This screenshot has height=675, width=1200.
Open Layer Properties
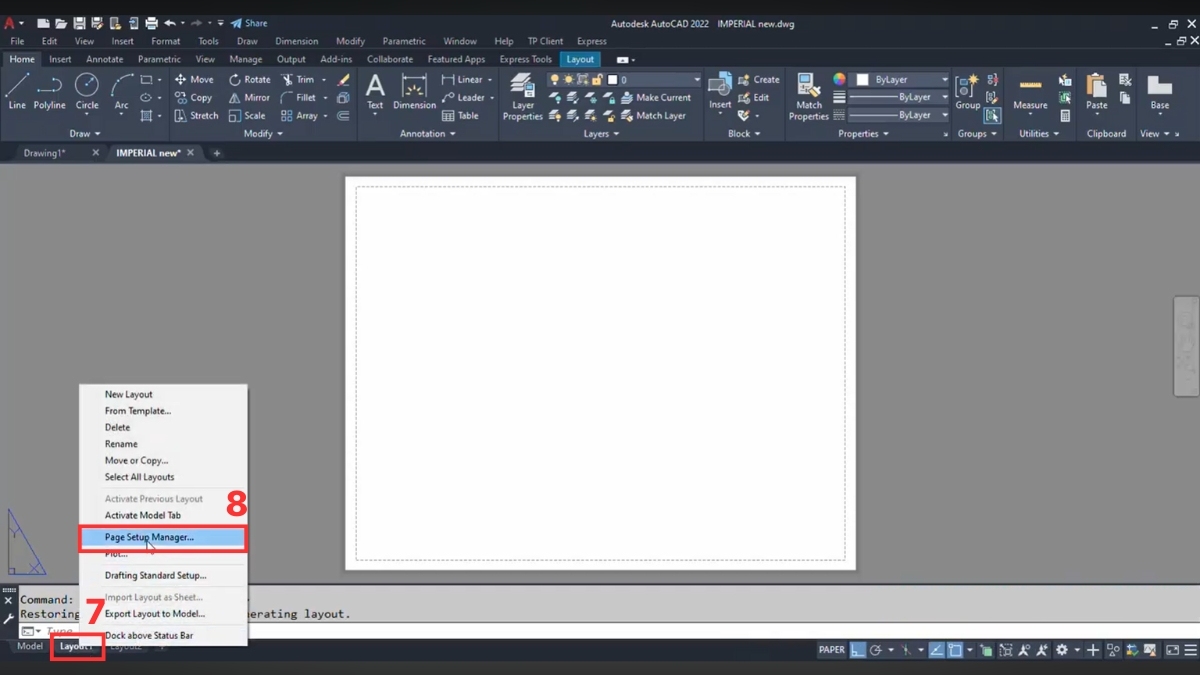pos(522,96)
